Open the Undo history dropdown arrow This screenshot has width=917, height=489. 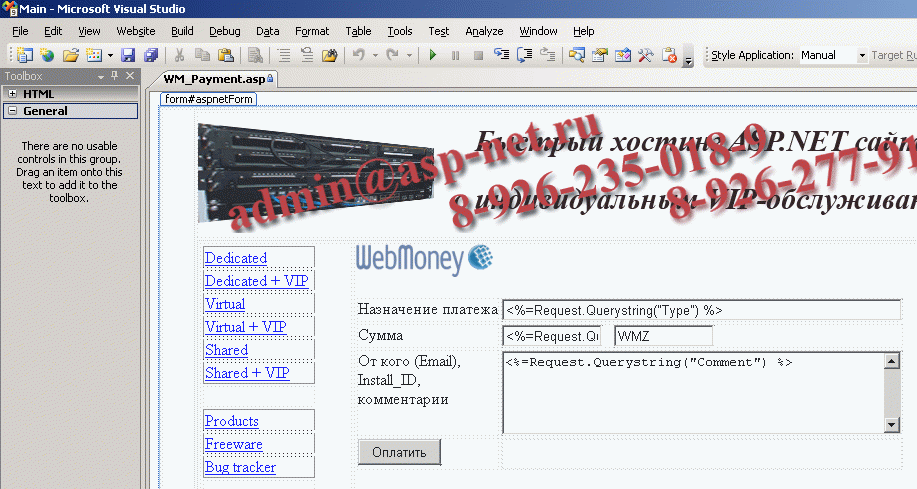[375, 56]
